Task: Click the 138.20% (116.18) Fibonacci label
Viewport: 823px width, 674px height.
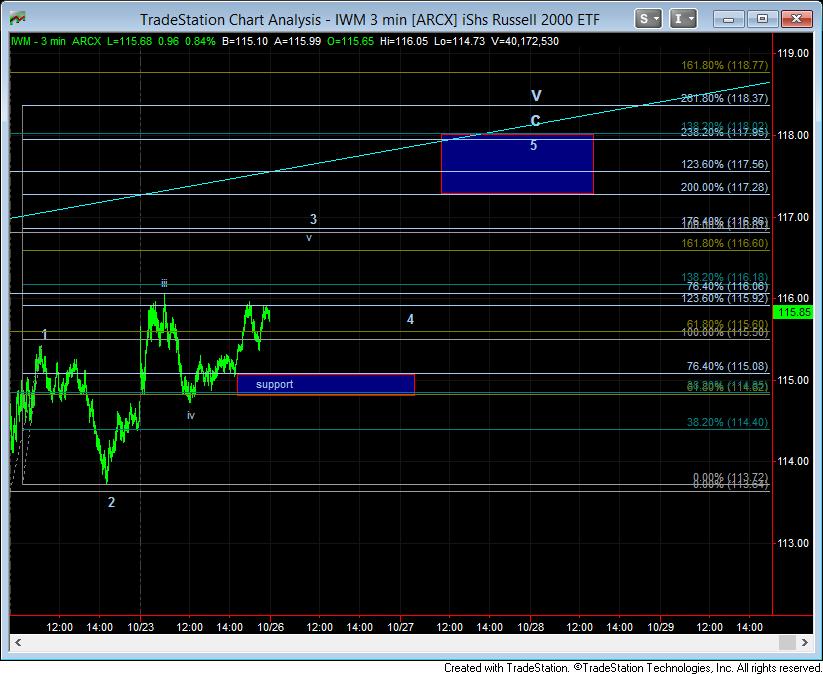Action: [724, 277]
